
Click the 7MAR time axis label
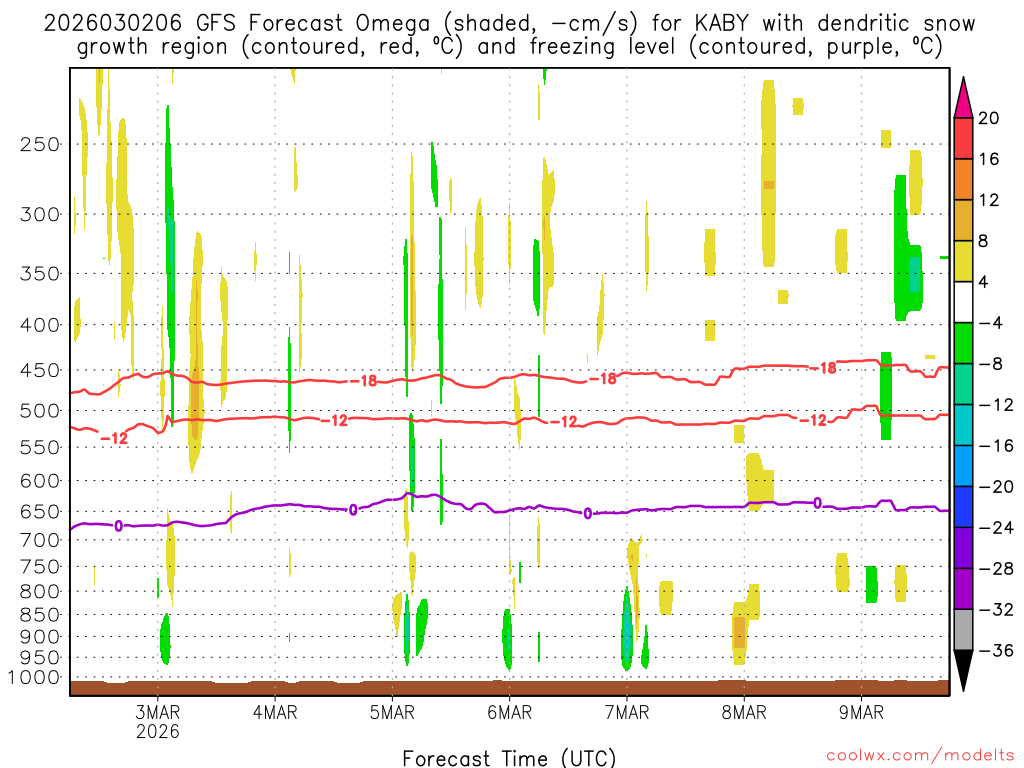pyautogui.click(x=627, y=712)
